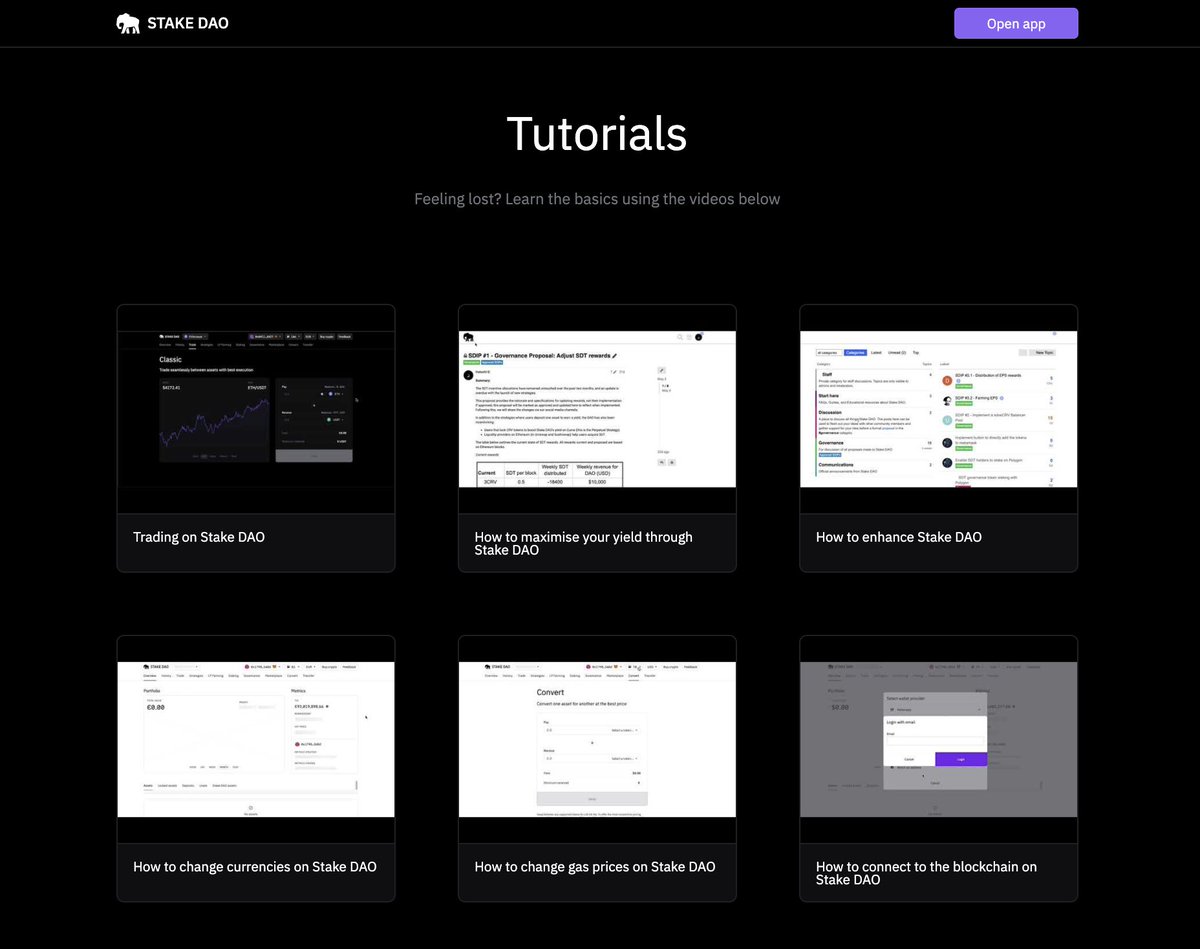1200x949 pixels.
Task: Click 'How to maximise your yield through Stake DAO' title
Action: pyautogui.click(x=584, y=543)
